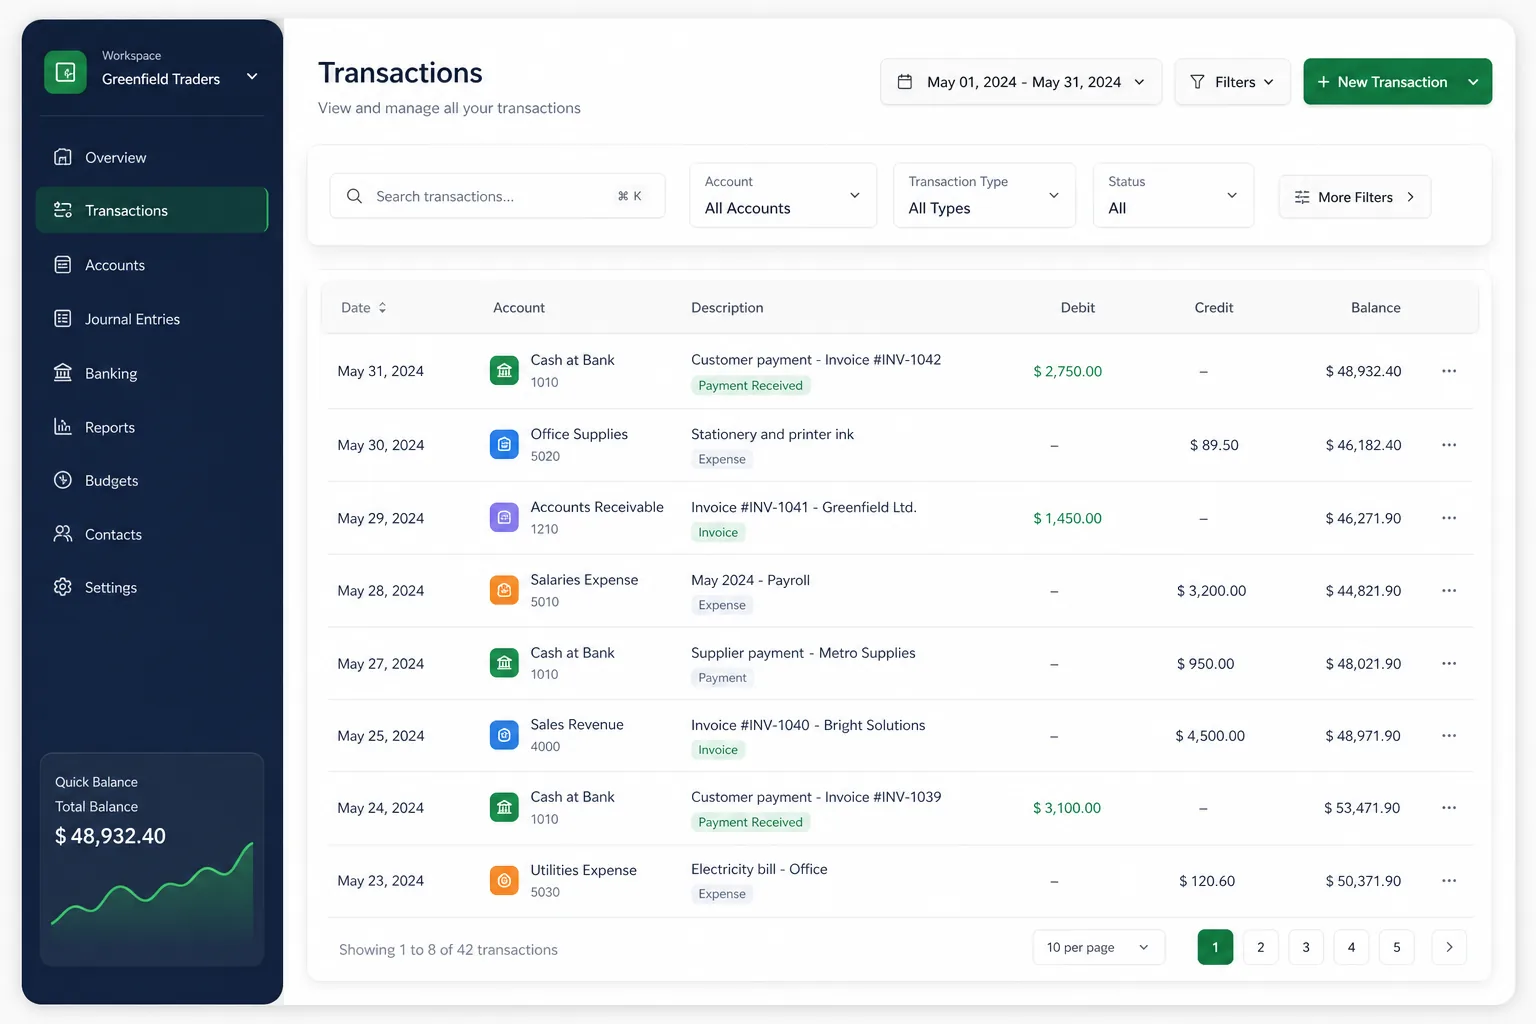Image resolution: width=1536 pixels, height=1024 pixels.
Task: Click the Office Supplies account icon
Action: pos(504,444)
